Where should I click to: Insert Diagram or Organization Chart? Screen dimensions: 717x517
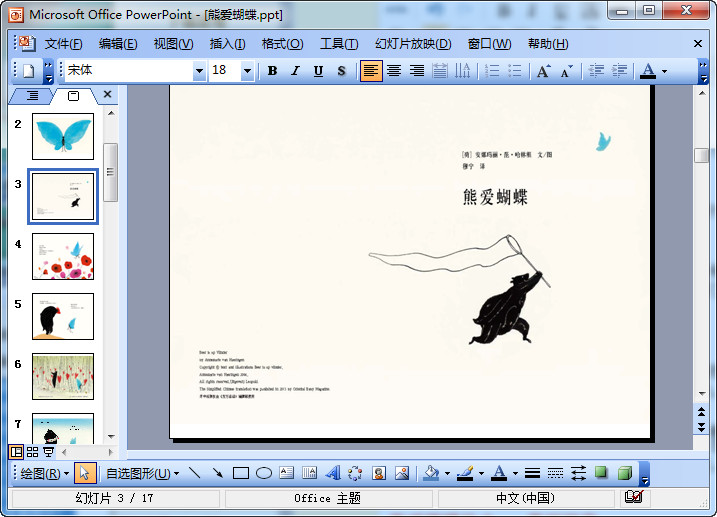click(355, 473)
